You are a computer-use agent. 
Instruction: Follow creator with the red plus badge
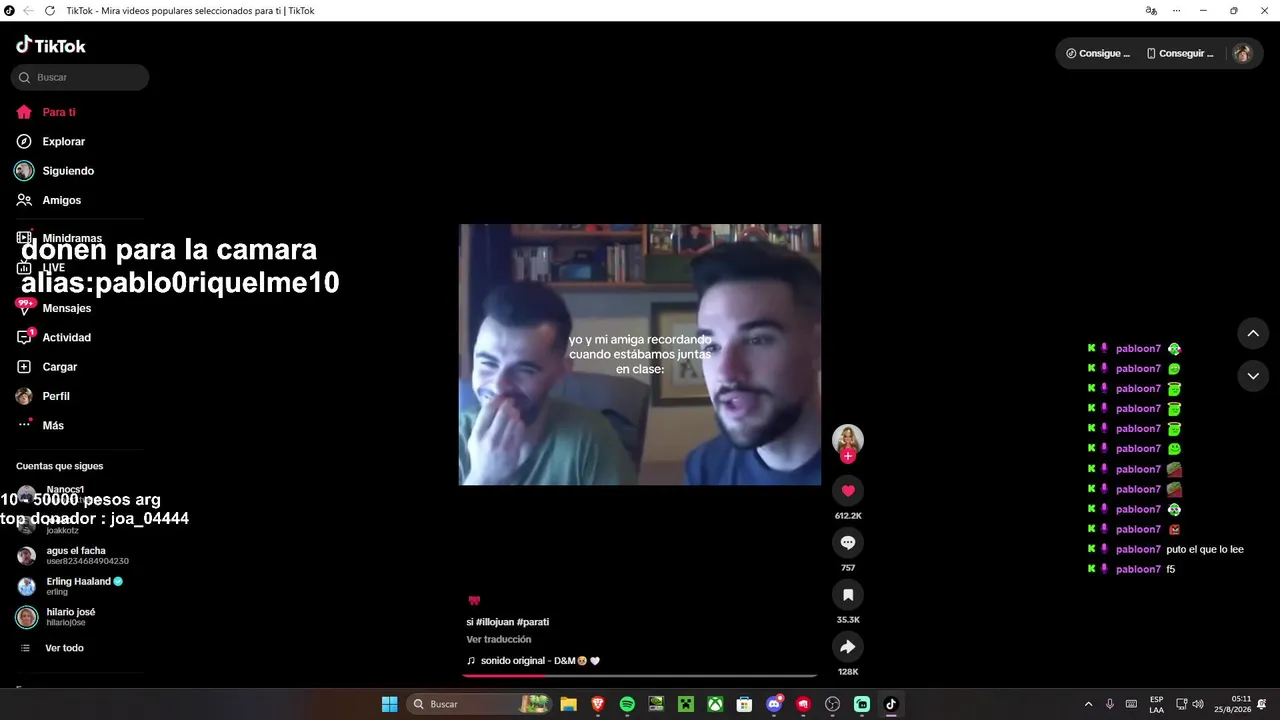[848, 456]
